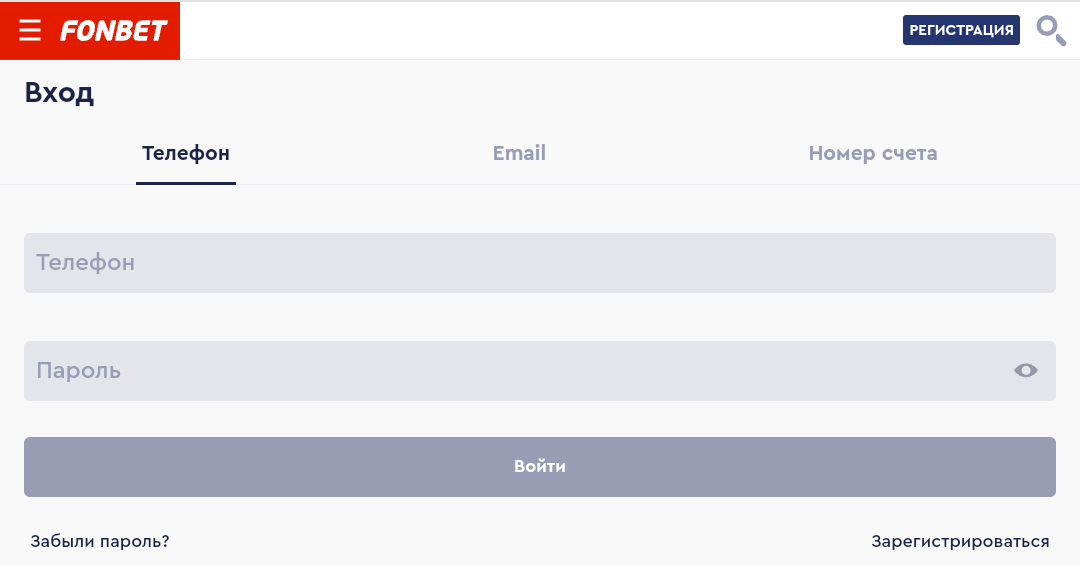The width and height of the screenshot is (1080, 565).
Task: Expand the side navigation via three-lines icon
Action: point(30,30)
